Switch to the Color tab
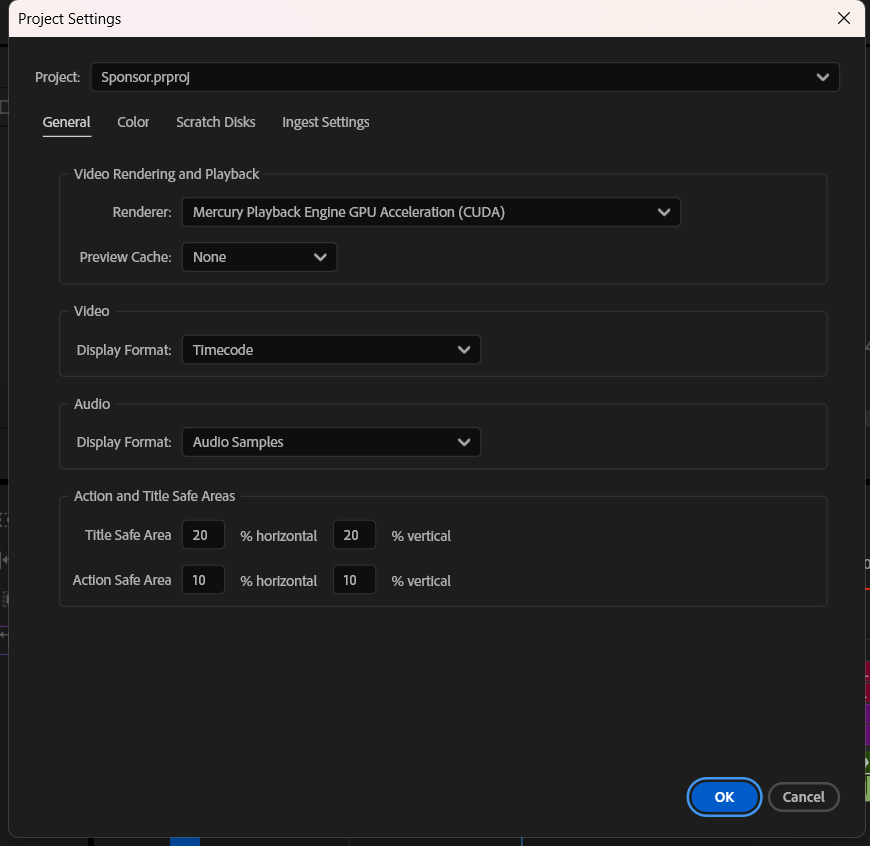This screenshot has width=870, height=846. pos(133,122)
